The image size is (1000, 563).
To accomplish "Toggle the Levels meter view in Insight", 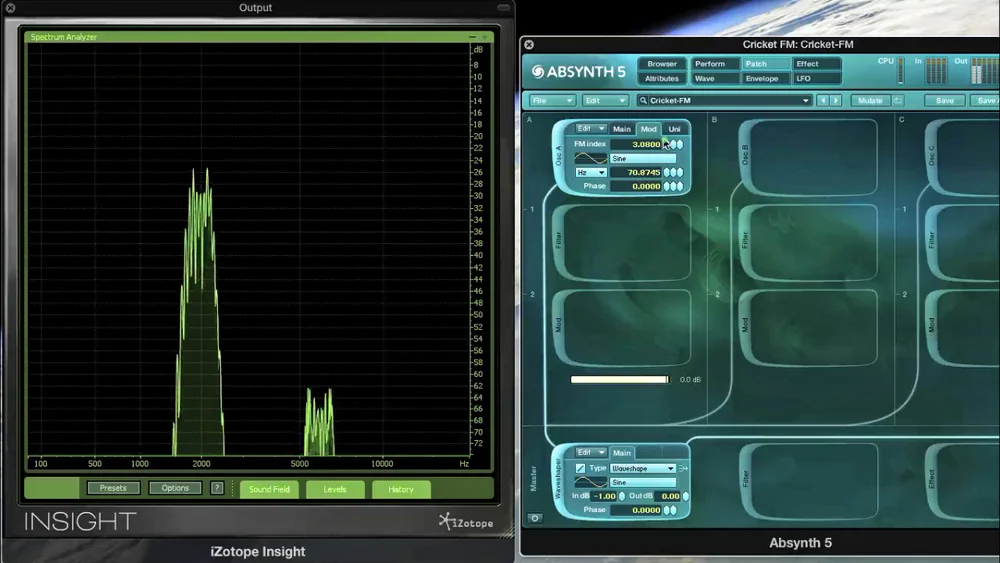I will click(x=335, y=489).
